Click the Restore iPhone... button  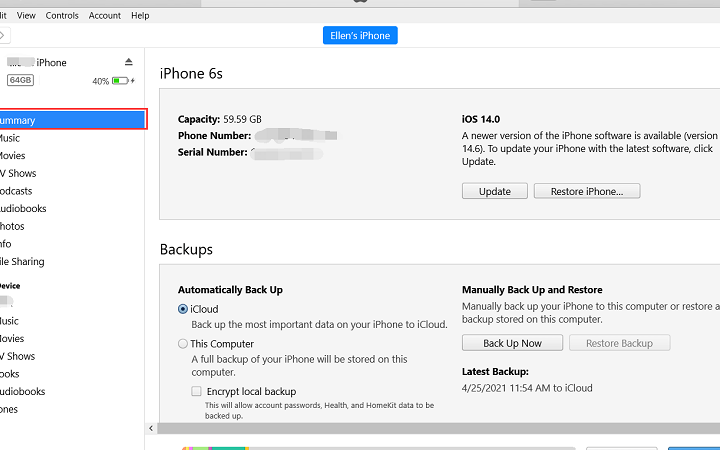(x=587, y=191)
